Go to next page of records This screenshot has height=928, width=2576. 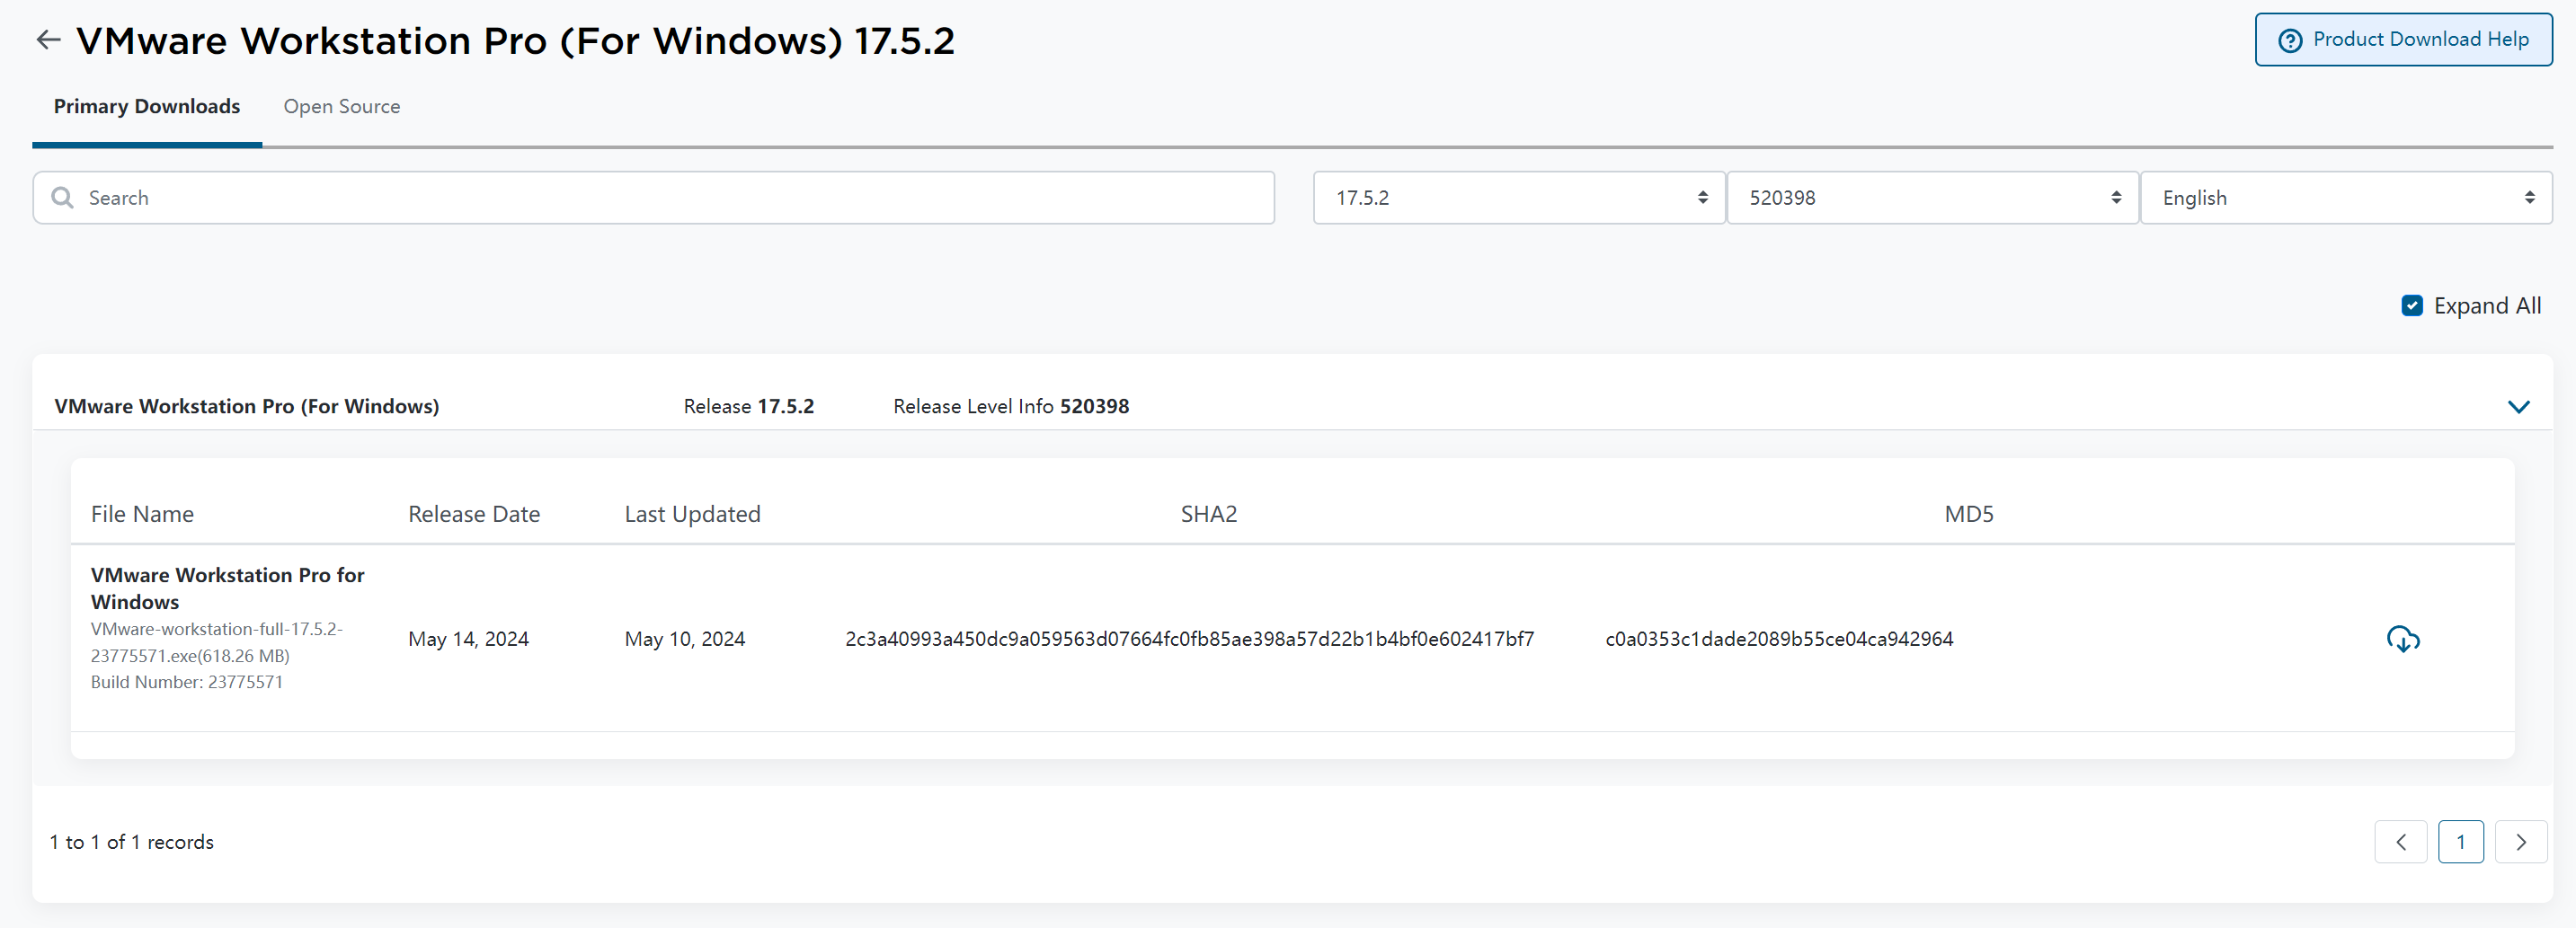2520,842
